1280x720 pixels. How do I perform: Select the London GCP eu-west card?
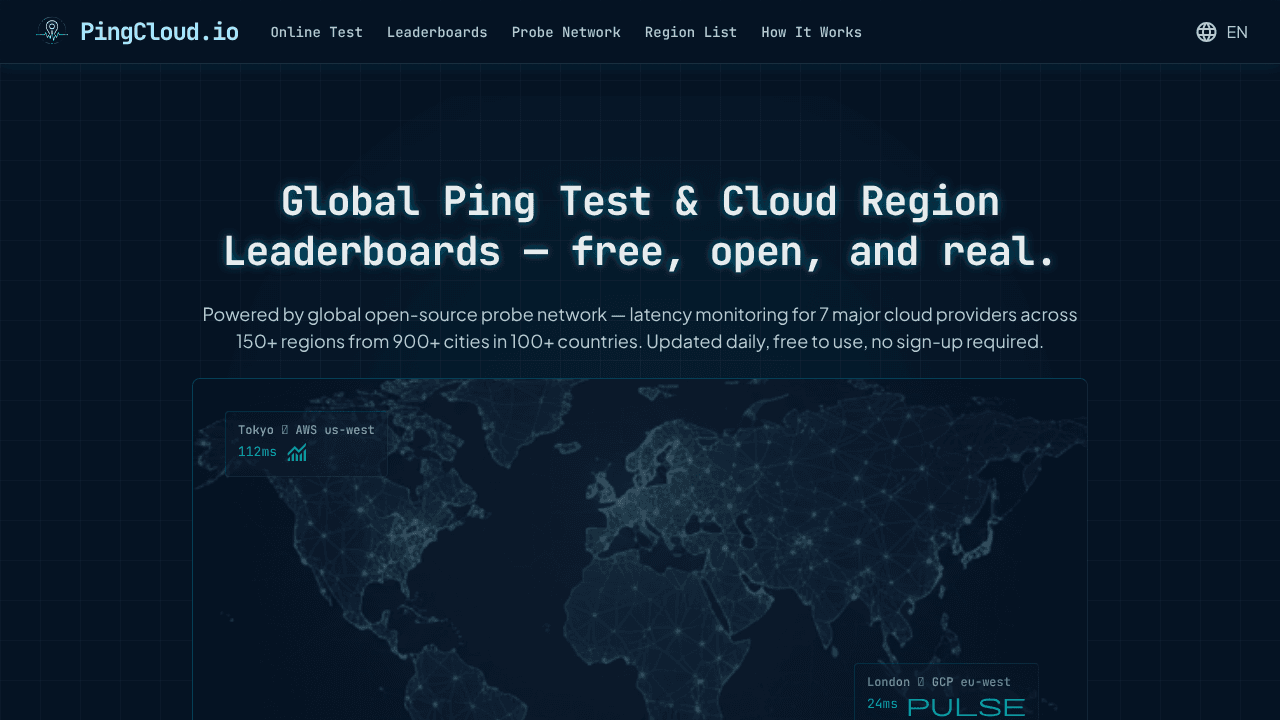(946, 691)
